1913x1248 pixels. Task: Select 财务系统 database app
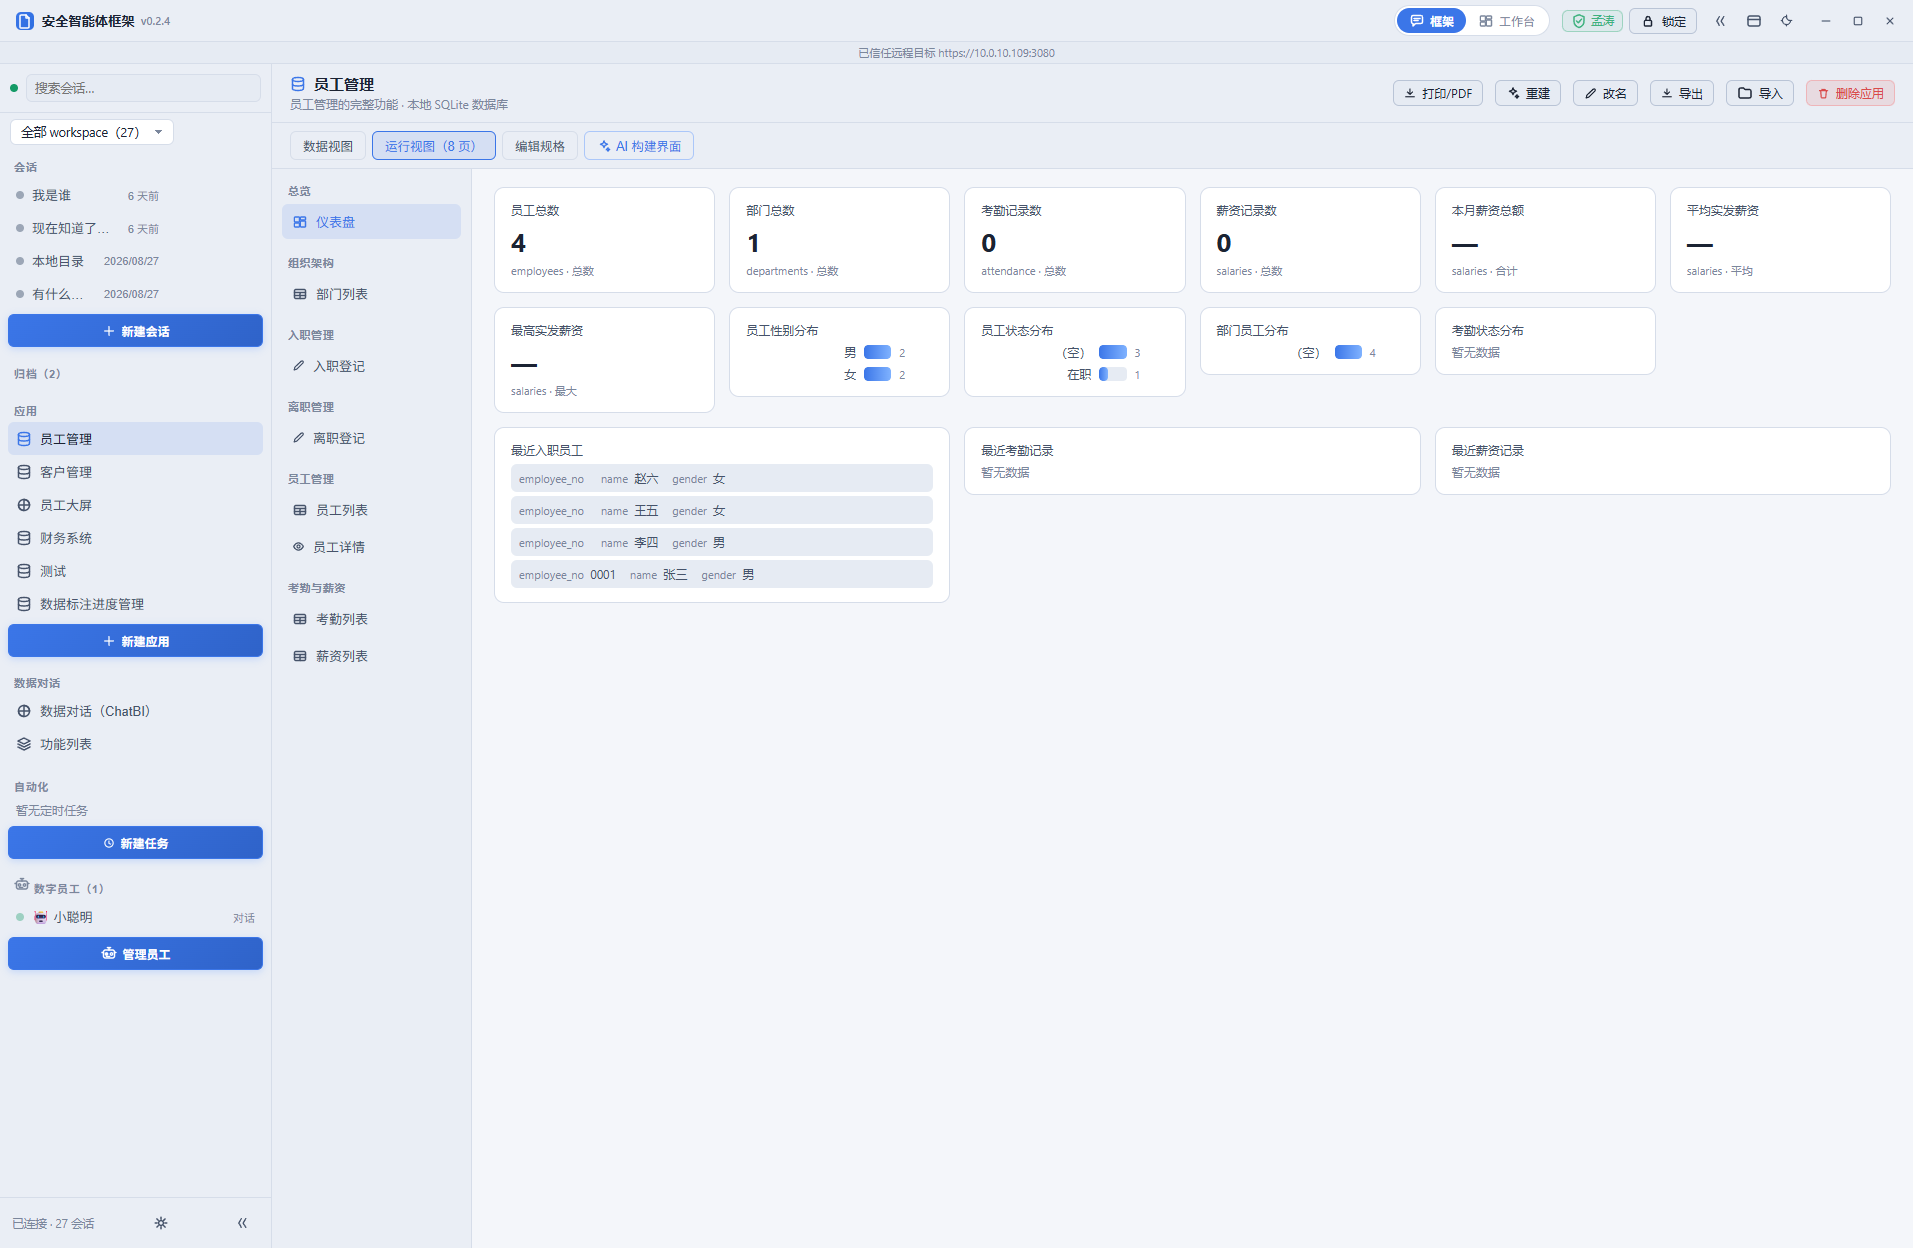[135, 538]
